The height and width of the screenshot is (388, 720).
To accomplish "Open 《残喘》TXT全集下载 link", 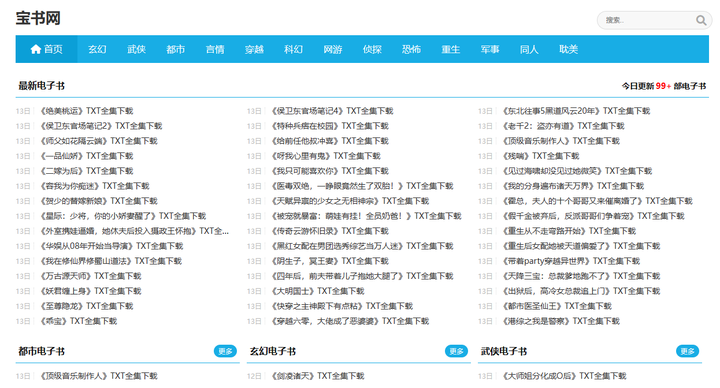I will pyautogui.click(x=541, y=156).
